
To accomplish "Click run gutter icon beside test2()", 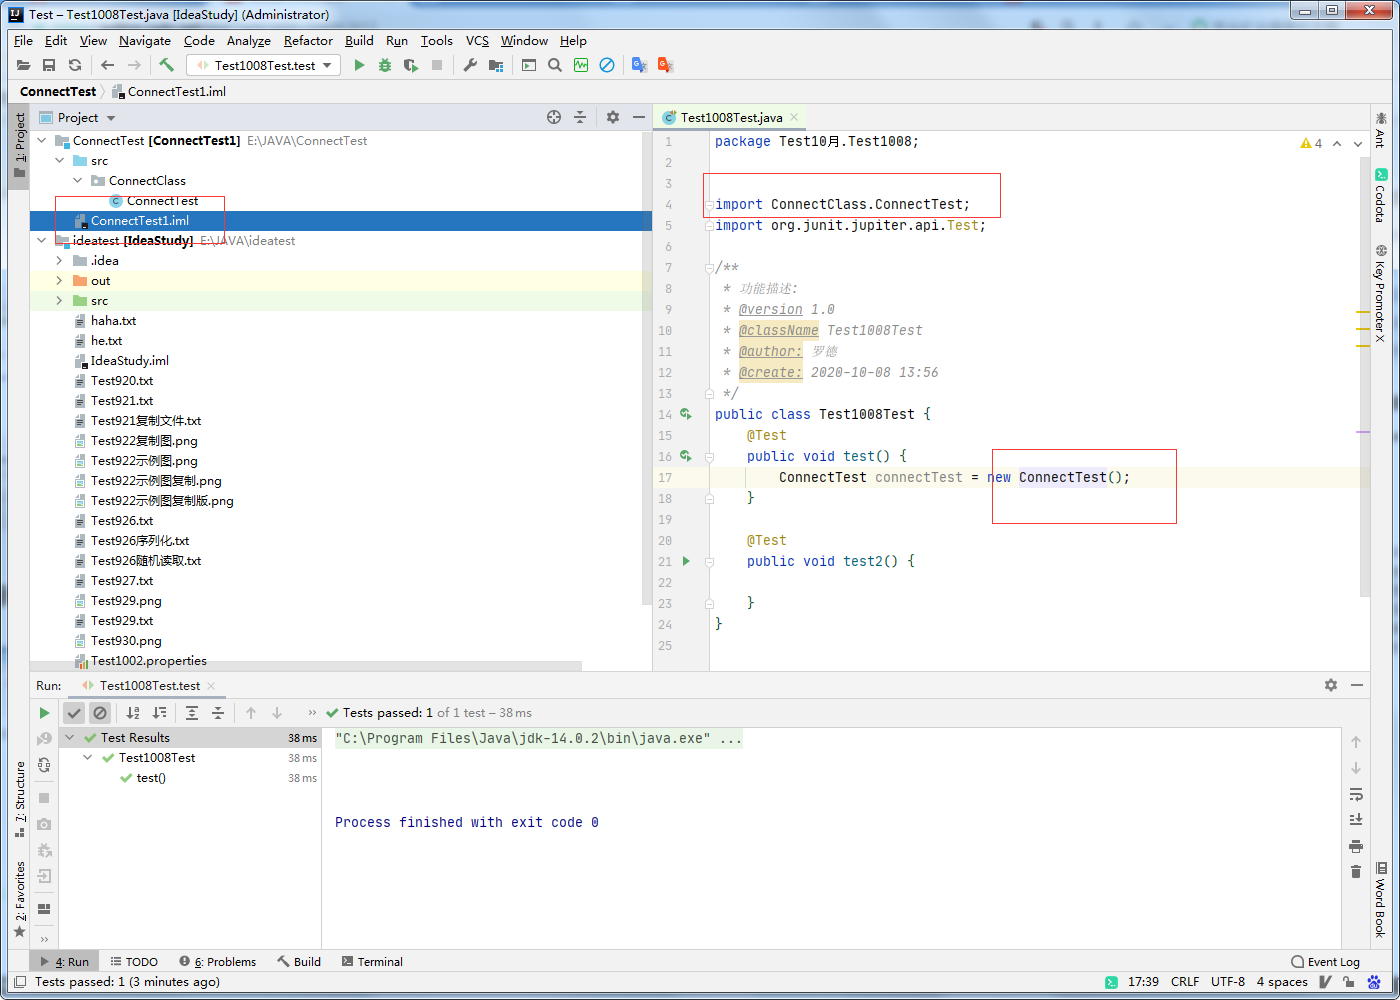I will click(x=686, y=561).
